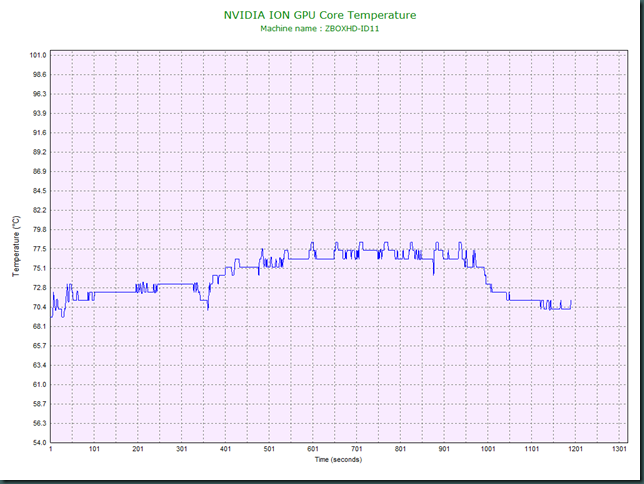The height and width of the screenshot is (484, 644).
Task: Select the 56.3 y-axis value
Action: click(39, 423)
